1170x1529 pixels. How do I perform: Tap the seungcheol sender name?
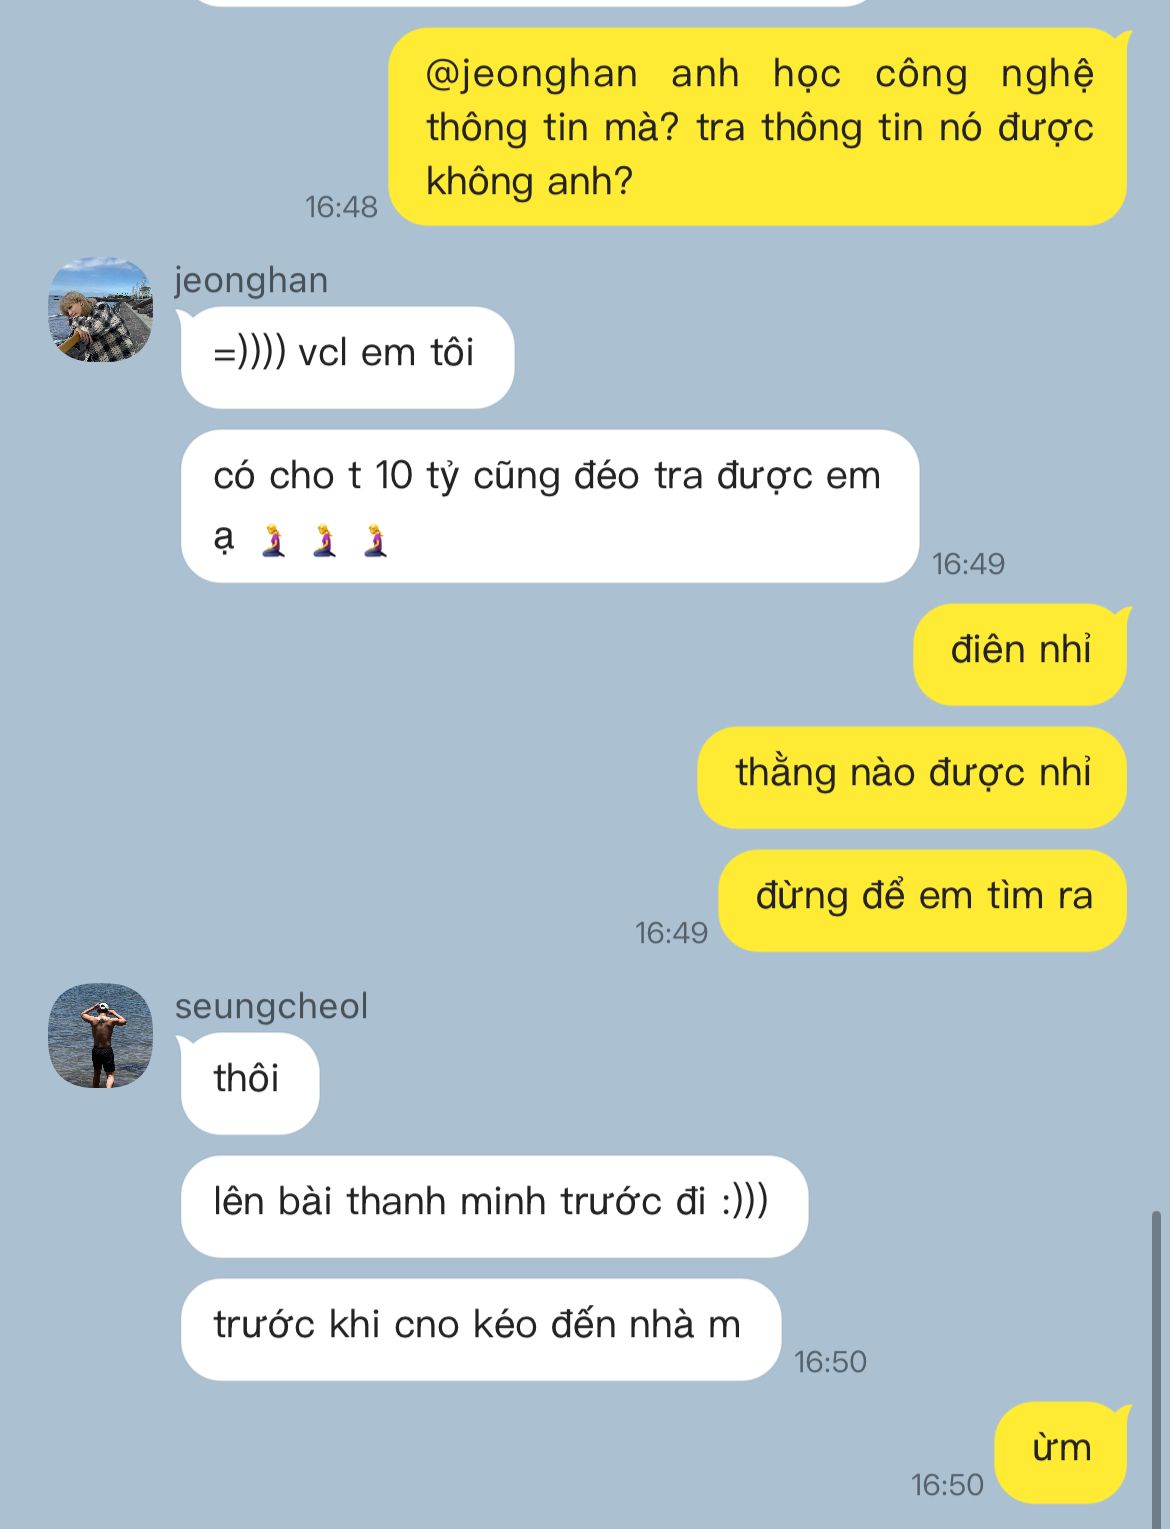(271, 1006)
